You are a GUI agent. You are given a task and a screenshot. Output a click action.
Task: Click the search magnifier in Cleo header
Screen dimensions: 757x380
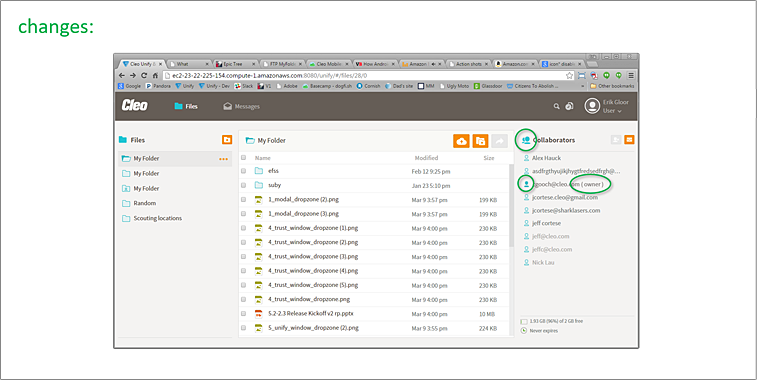click(x=557, y=107)
